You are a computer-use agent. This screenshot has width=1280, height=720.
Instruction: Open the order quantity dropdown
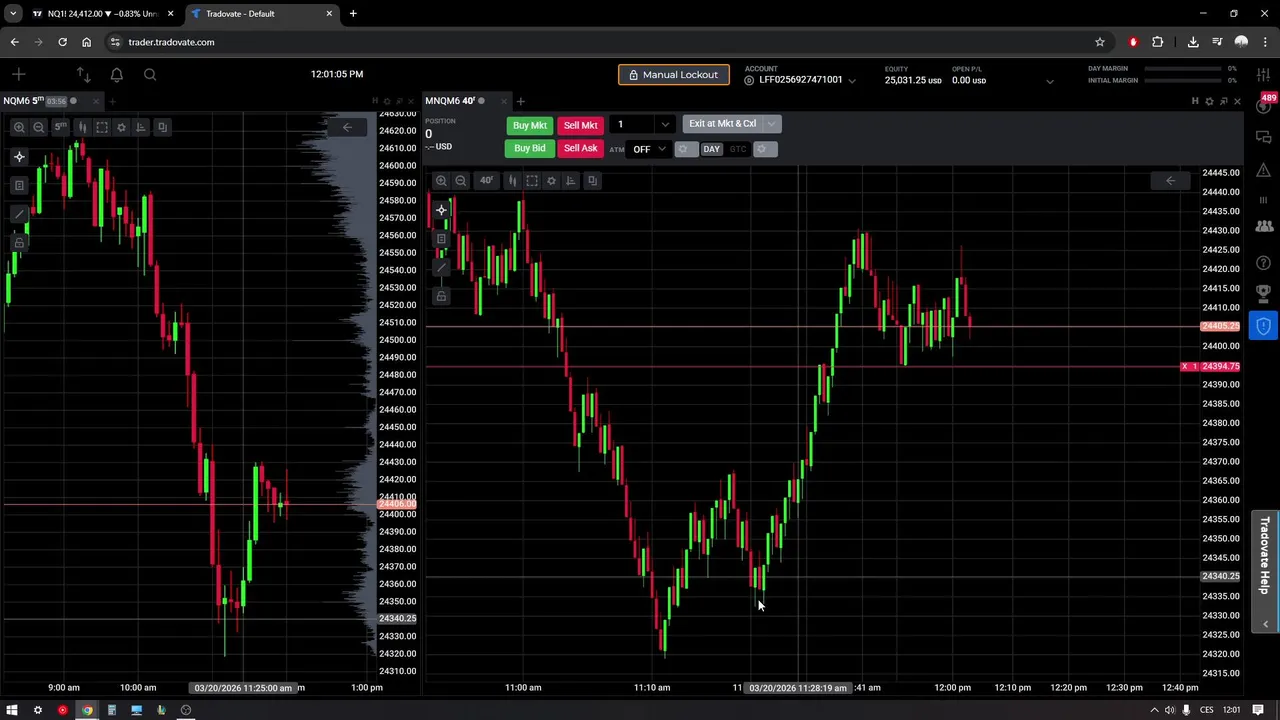(x=665, y=125)
